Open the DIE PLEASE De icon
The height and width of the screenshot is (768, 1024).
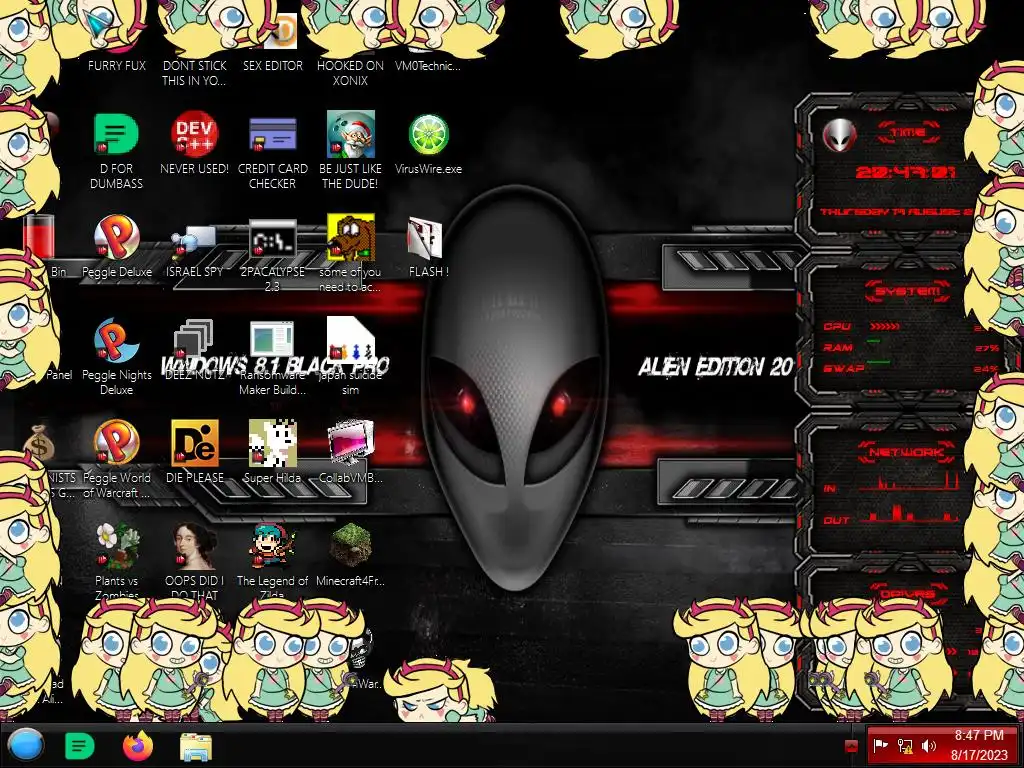(194, 443)
